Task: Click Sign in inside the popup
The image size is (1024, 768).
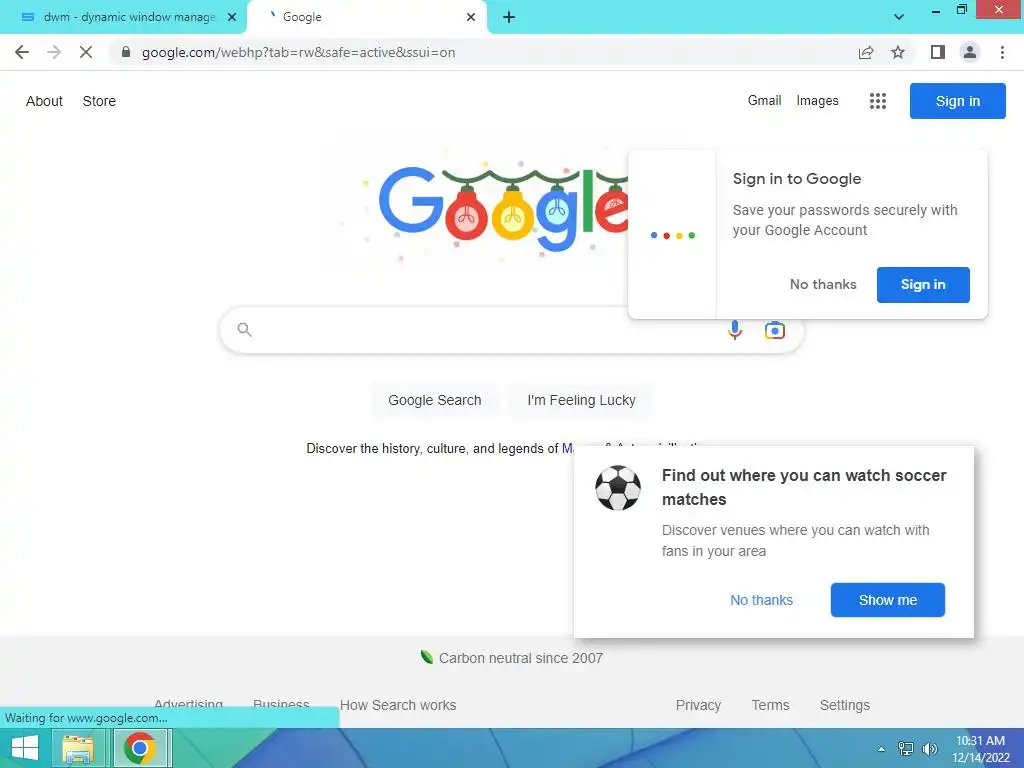Action: [923, 285]
